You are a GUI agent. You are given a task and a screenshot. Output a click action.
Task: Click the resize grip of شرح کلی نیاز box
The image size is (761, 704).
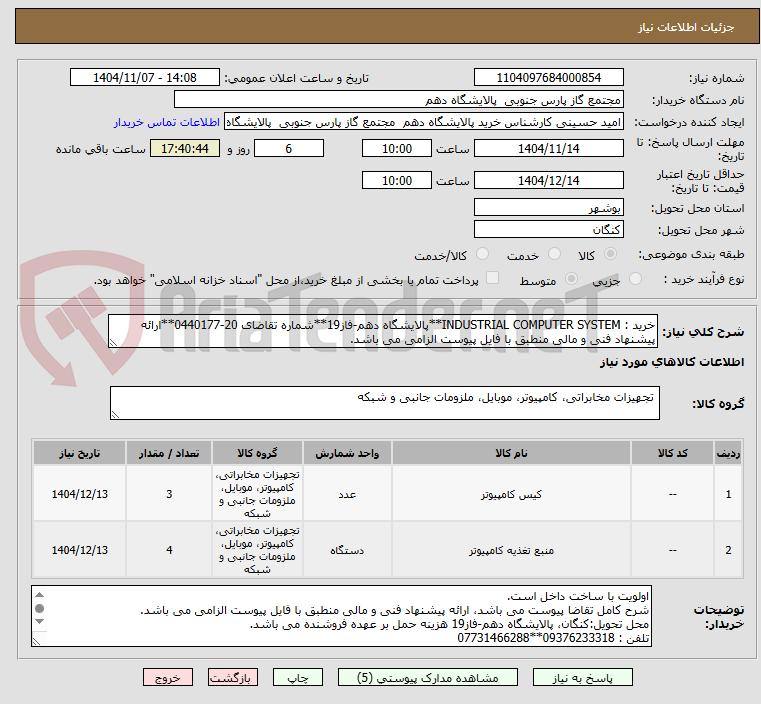pos(114,343)
